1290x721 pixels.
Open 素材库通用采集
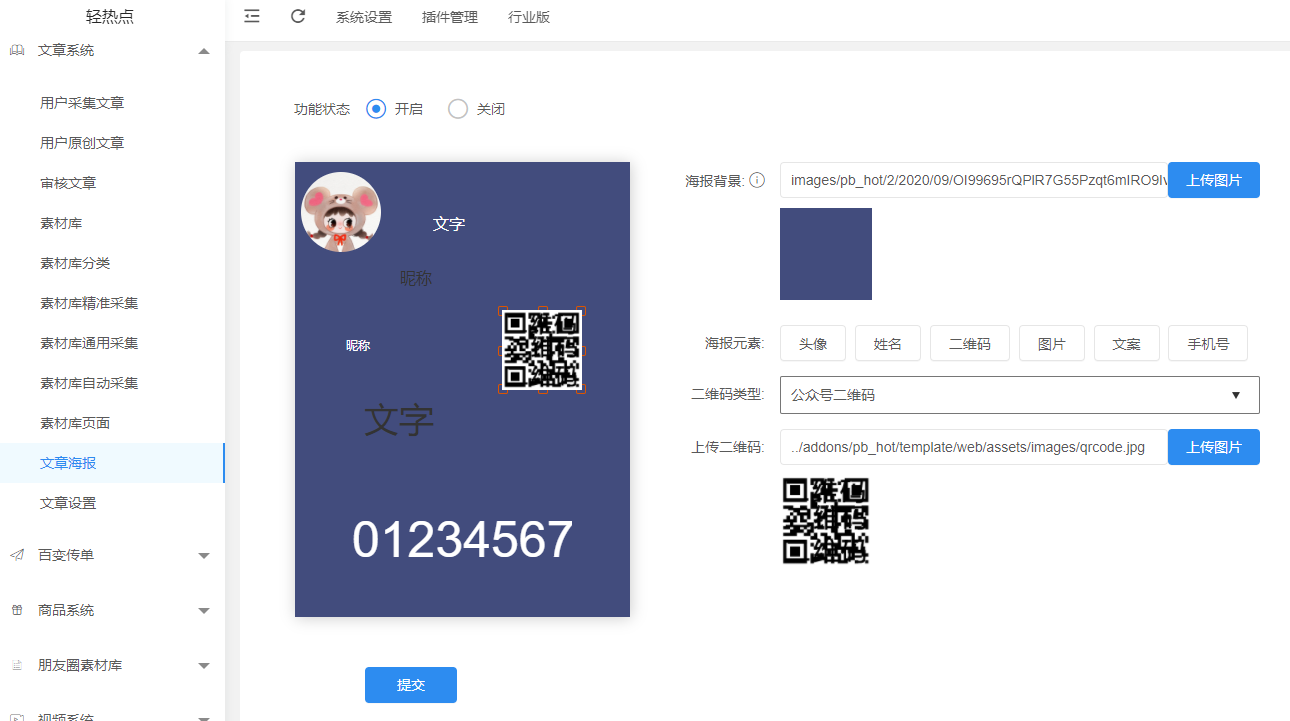(x=89, y=343)
